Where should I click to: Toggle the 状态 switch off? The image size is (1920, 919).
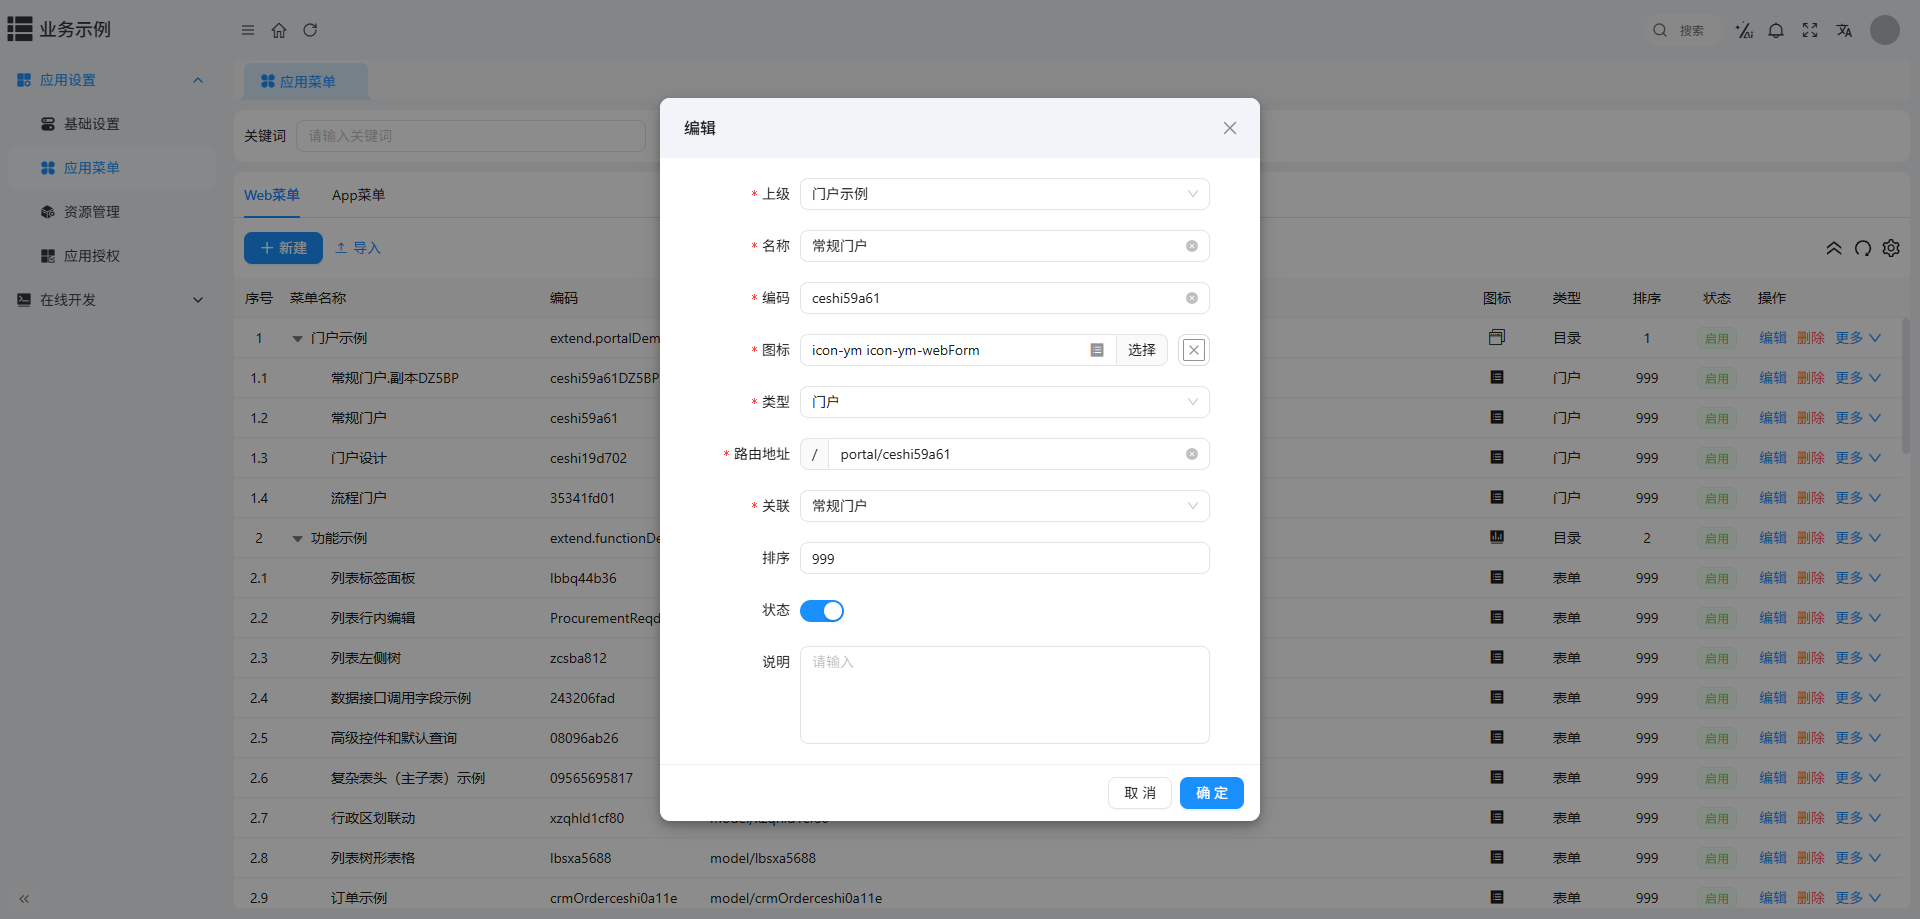point(822,611)
